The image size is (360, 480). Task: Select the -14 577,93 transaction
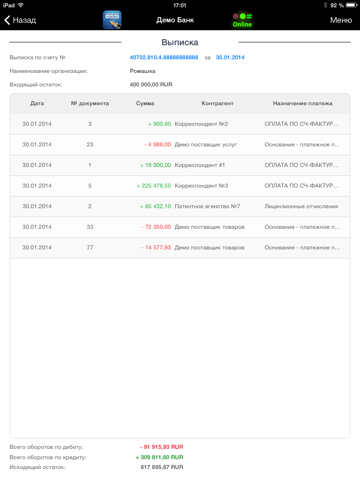(x=180, y=248)
